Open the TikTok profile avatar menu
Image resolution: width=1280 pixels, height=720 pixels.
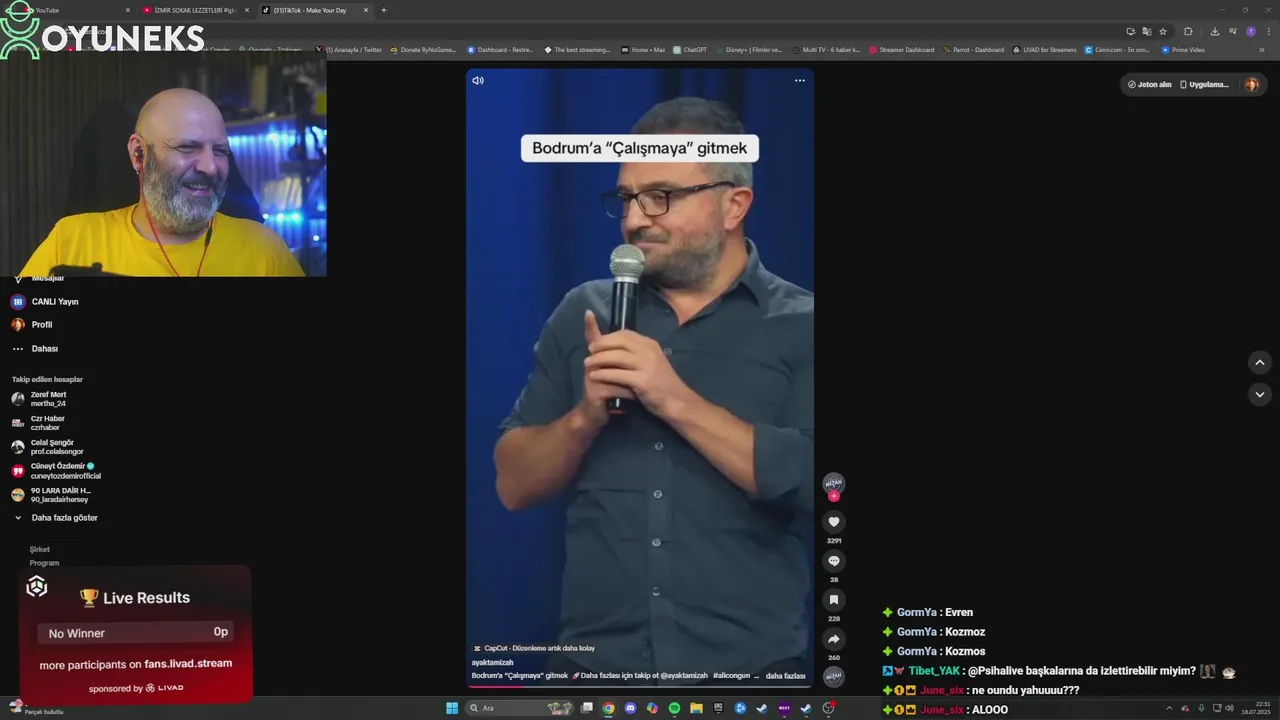1252,85
